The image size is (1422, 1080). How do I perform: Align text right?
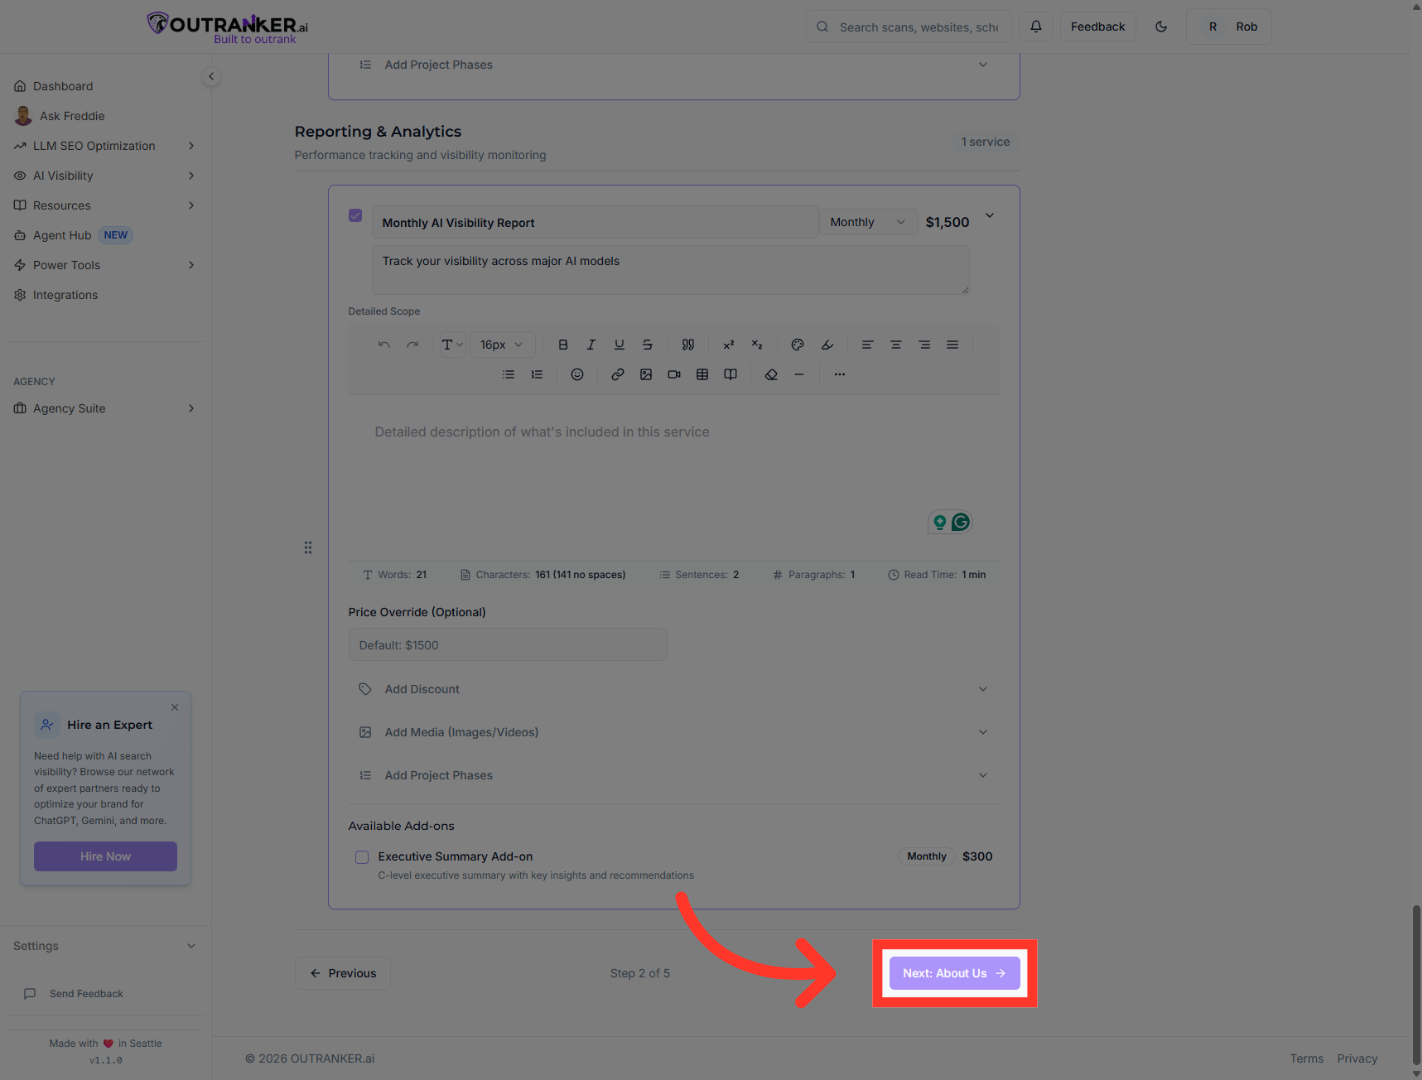pyautogui.click(x=924, y=345)
